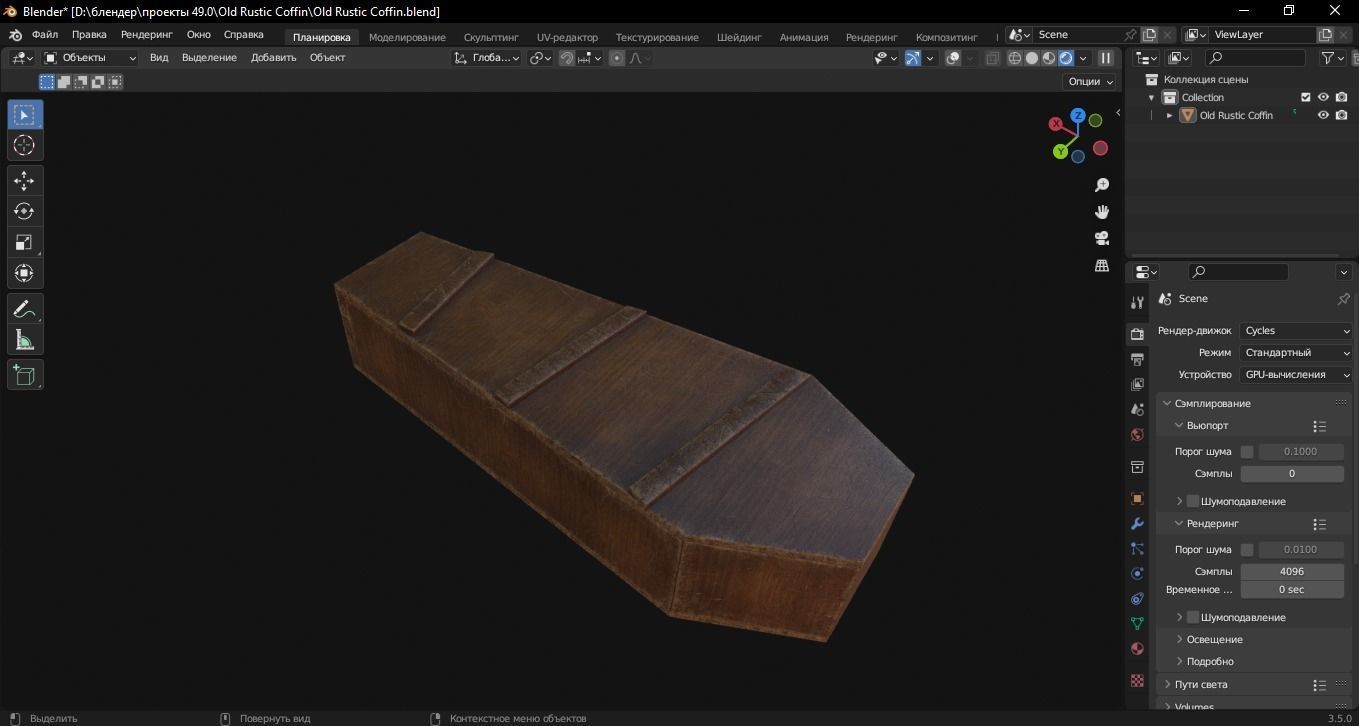
Task: Open the Object properties tab
Action: coord(1137,498)
